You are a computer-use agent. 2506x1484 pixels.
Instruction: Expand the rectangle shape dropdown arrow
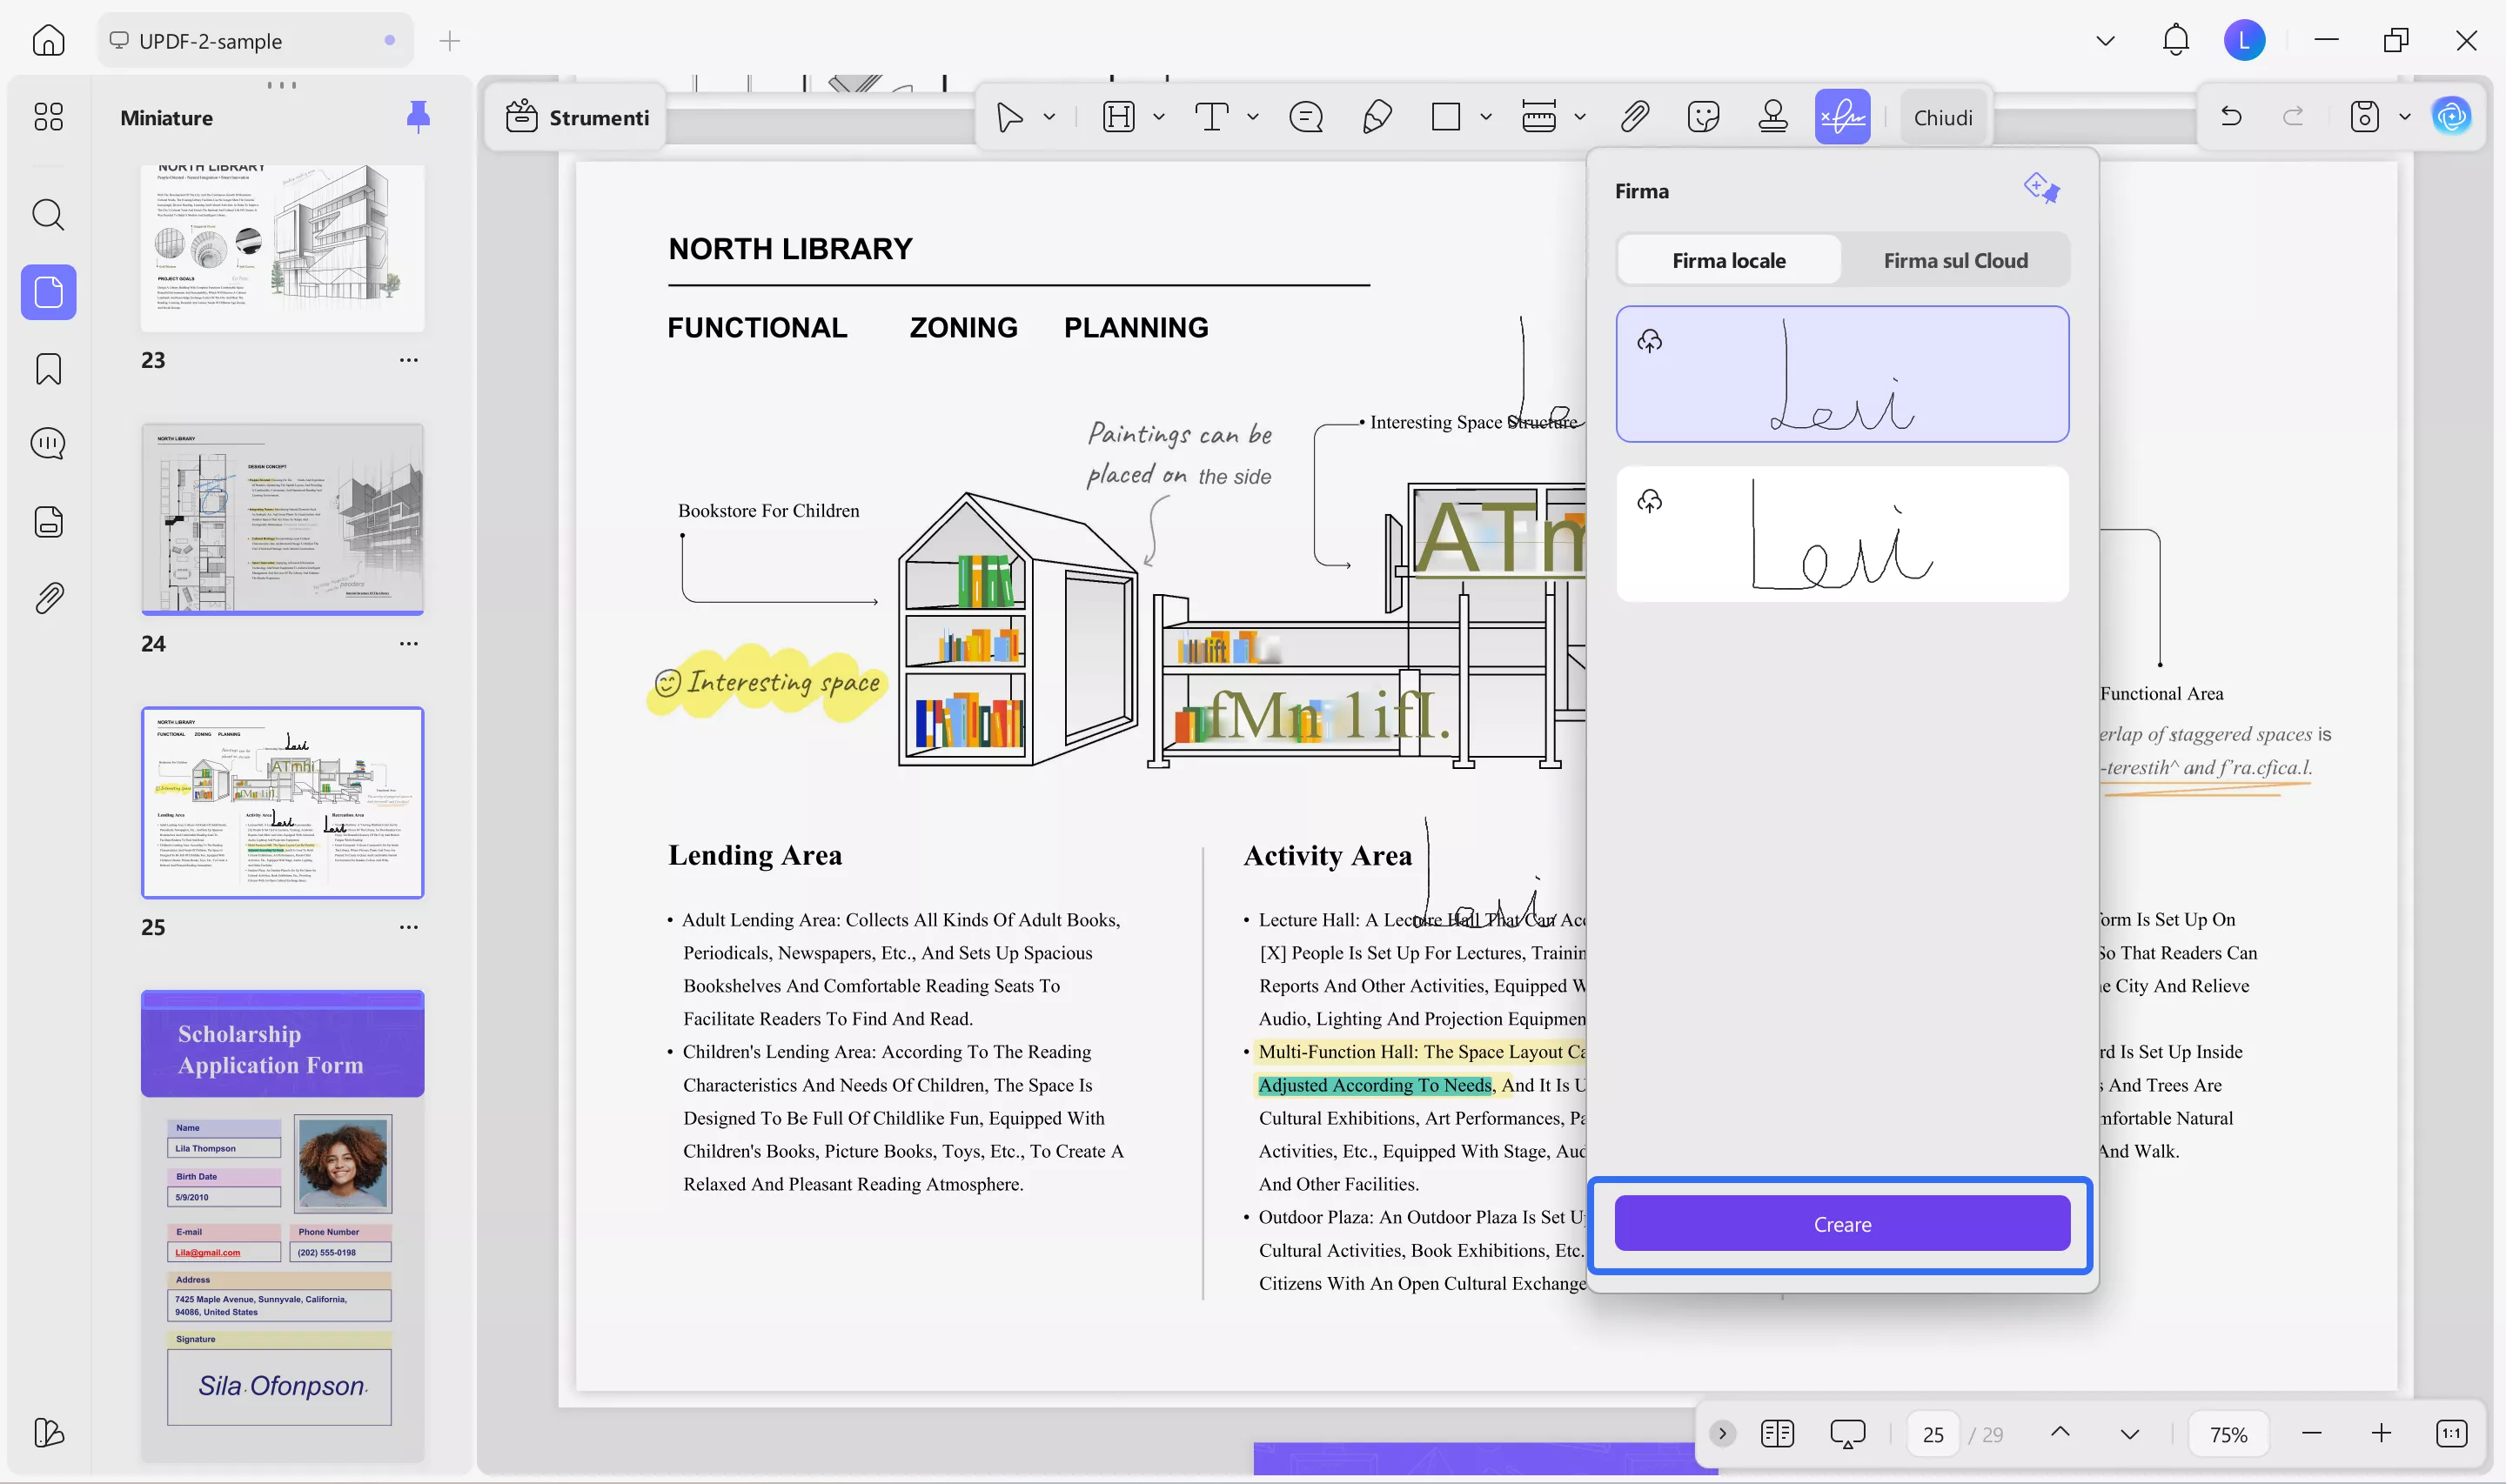pyautogui.click(x=1485, y=117)
